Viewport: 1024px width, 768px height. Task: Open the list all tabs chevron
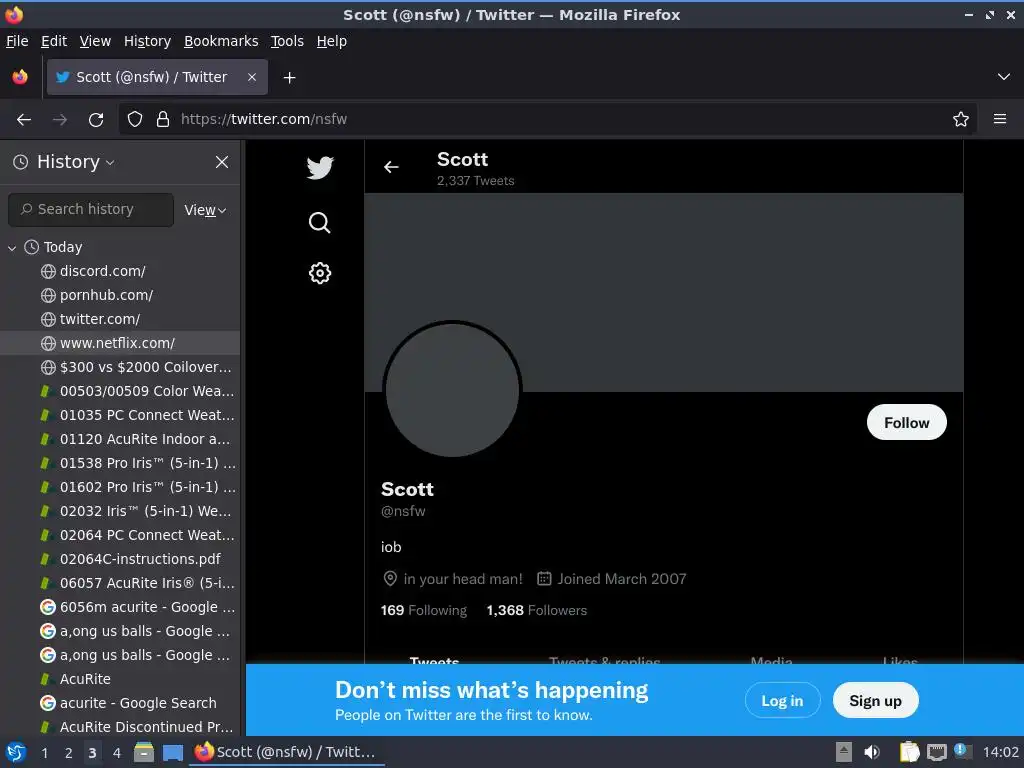coord(1004,77)
